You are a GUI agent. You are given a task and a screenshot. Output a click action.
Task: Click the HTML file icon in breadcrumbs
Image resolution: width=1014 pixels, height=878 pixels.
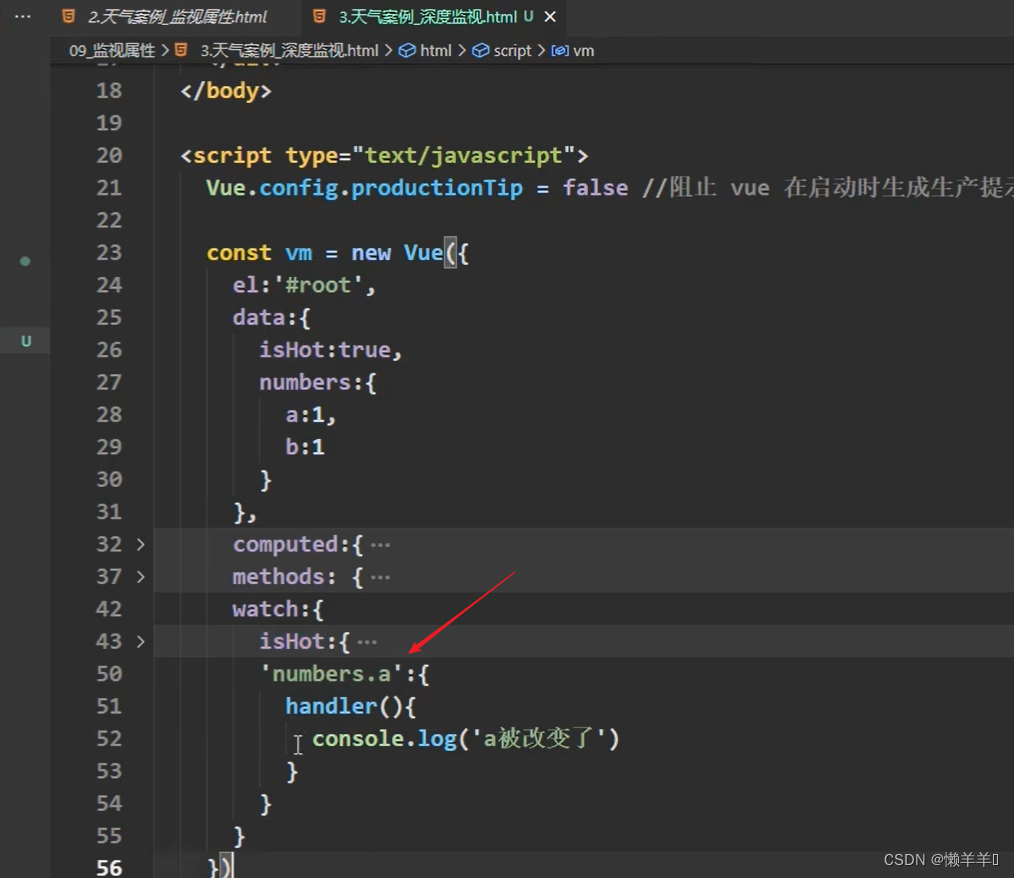pyautogui.click(x=182, y=50)
